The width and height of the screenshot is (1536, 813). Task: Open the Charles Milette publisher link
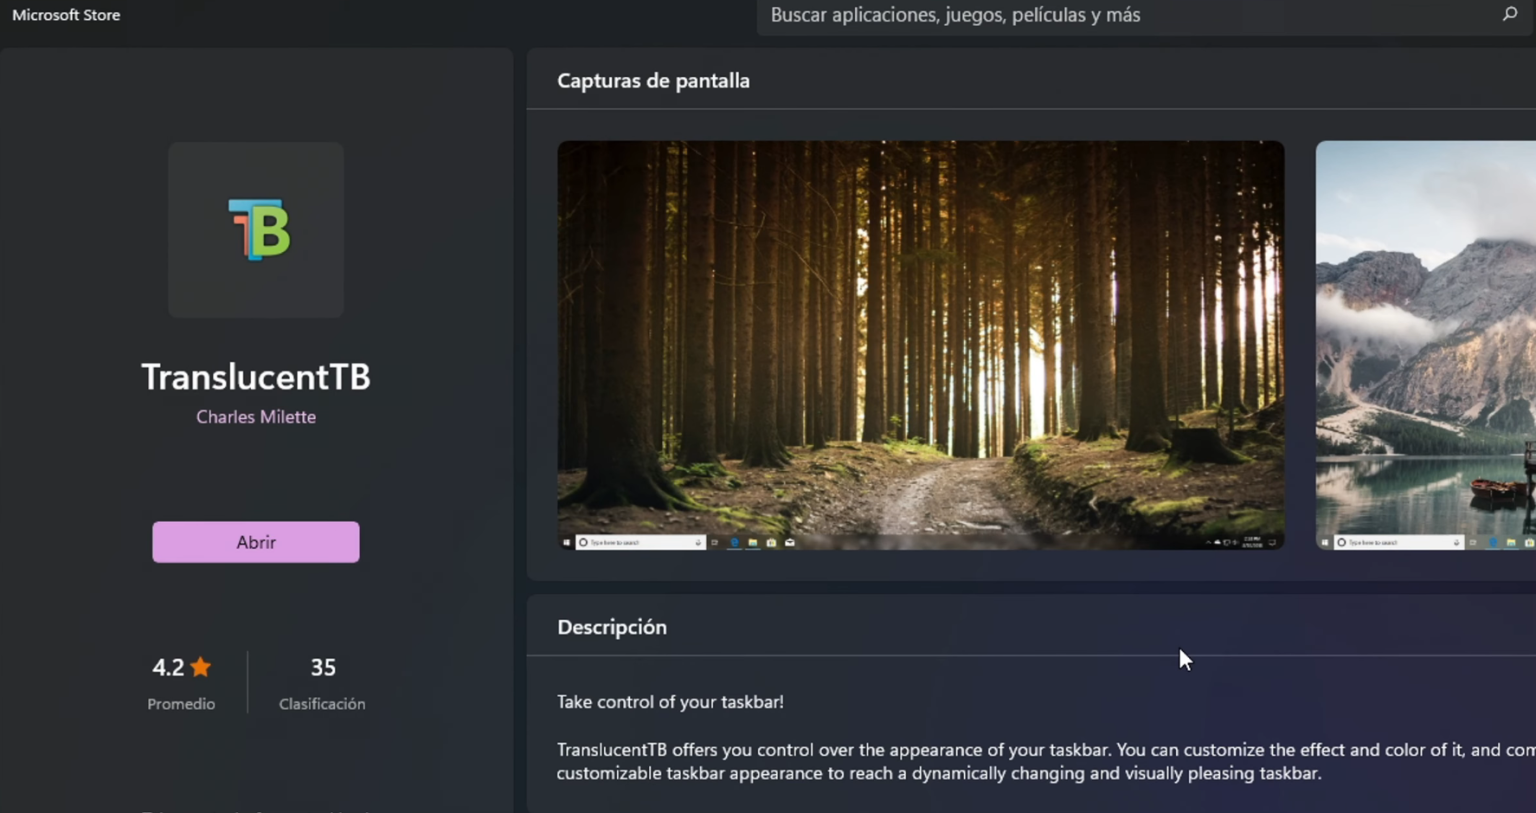click(x=256, y=417)
